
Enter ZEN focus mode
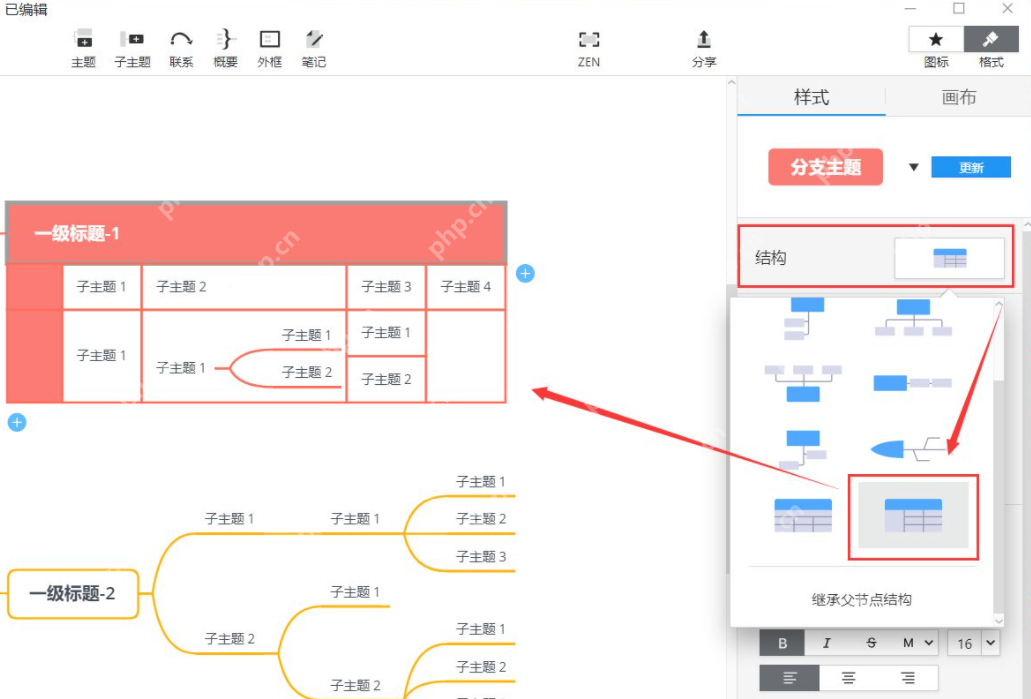[588, 47]
